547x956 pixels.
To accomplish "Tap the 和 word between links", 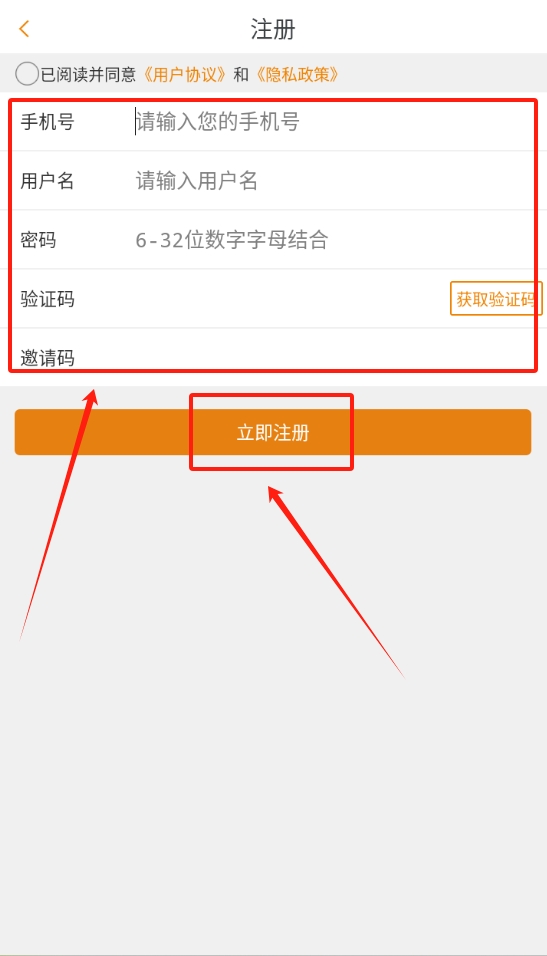I will (241, 74).
